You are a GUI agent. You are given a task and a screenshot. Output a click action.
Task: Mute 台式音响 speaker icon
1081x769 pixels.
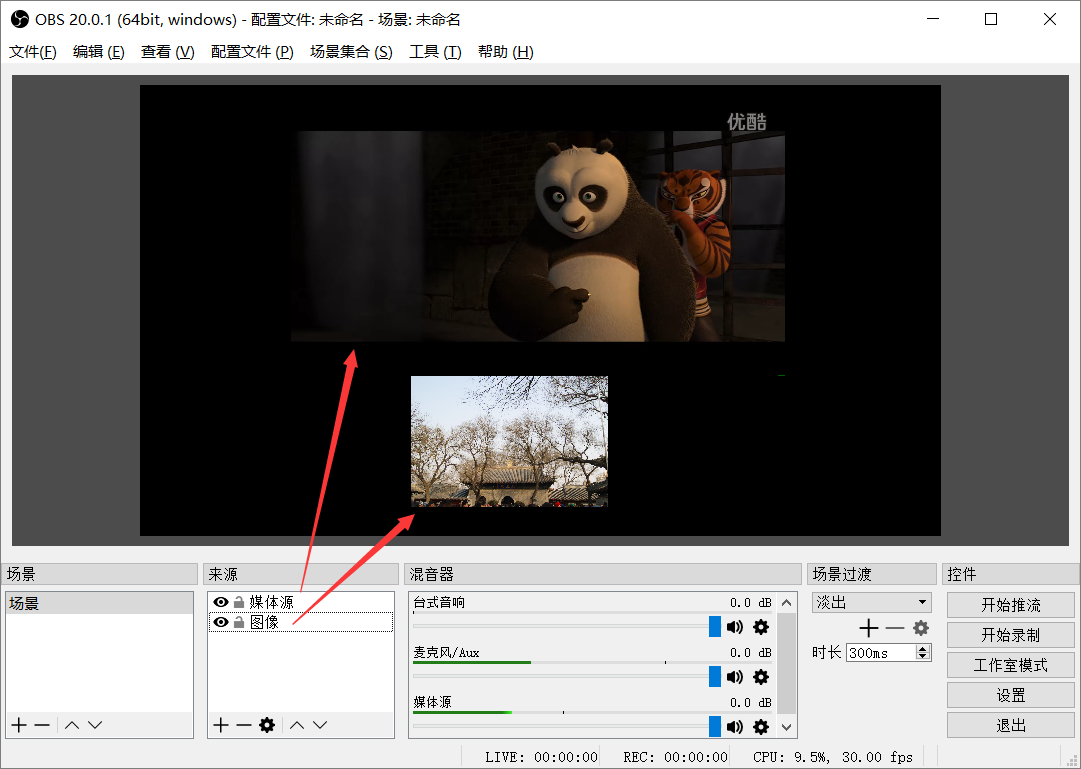(735, 627)
